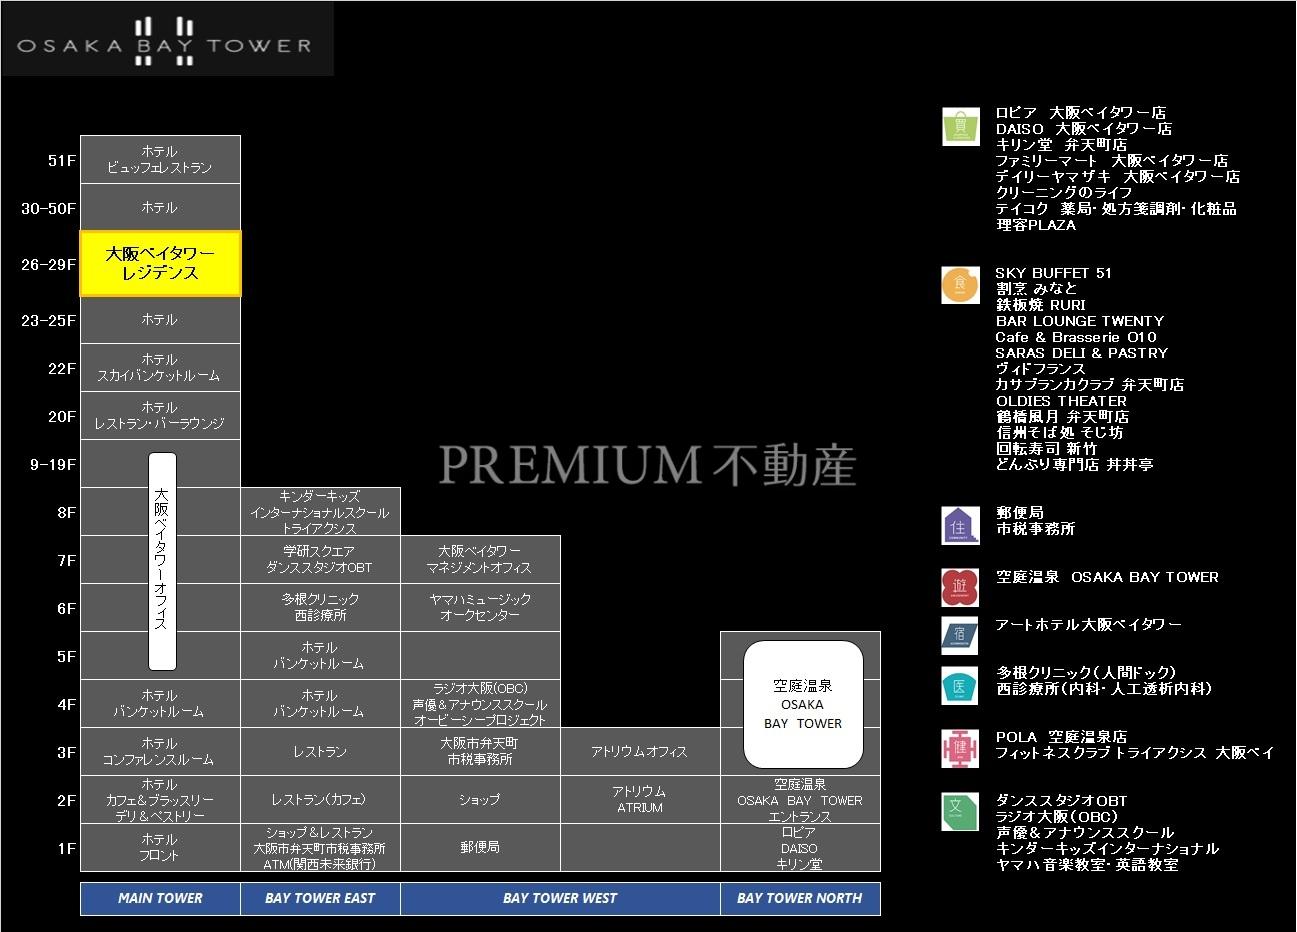
Task: Select the blue lodging 宿 icon
Action: [x=960, y=636]
